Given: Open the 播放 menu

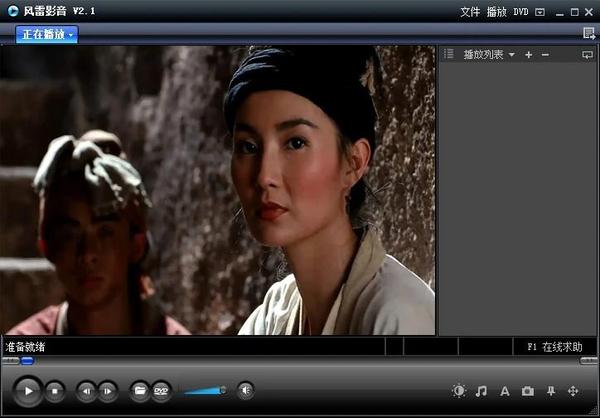Looking at the screenshot, I should pos(497,12).
